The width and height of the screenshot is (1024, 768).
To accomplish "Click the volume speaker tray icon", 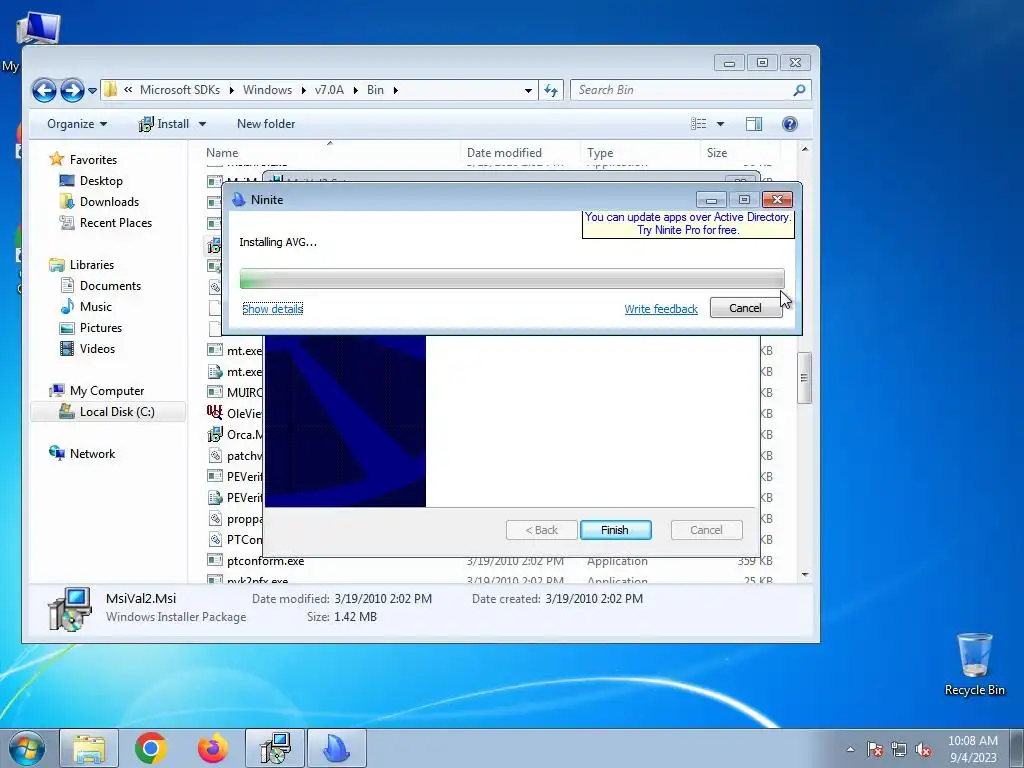I will (x=923, y=749).
